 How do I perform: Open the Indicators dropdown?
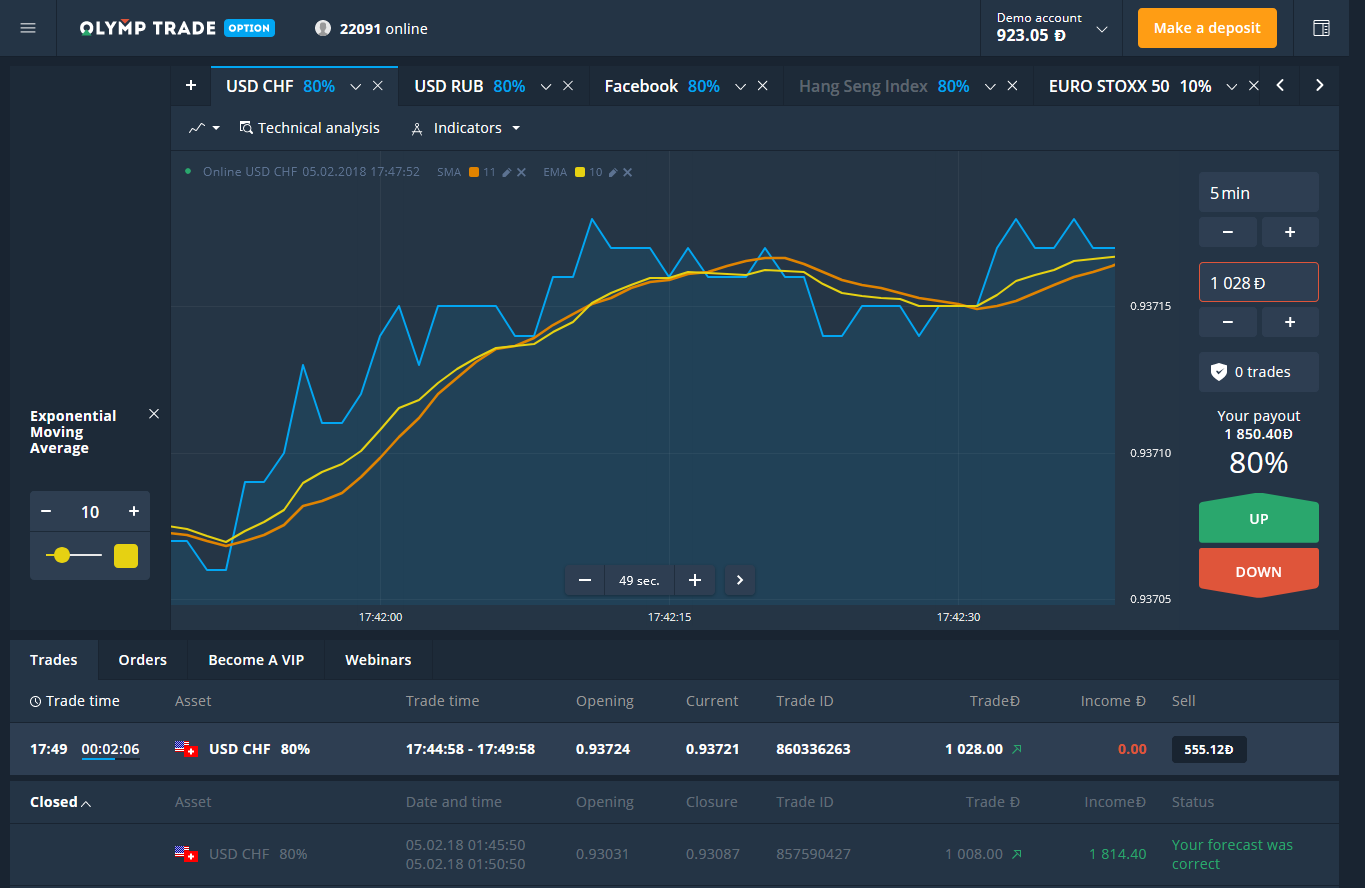466,128
